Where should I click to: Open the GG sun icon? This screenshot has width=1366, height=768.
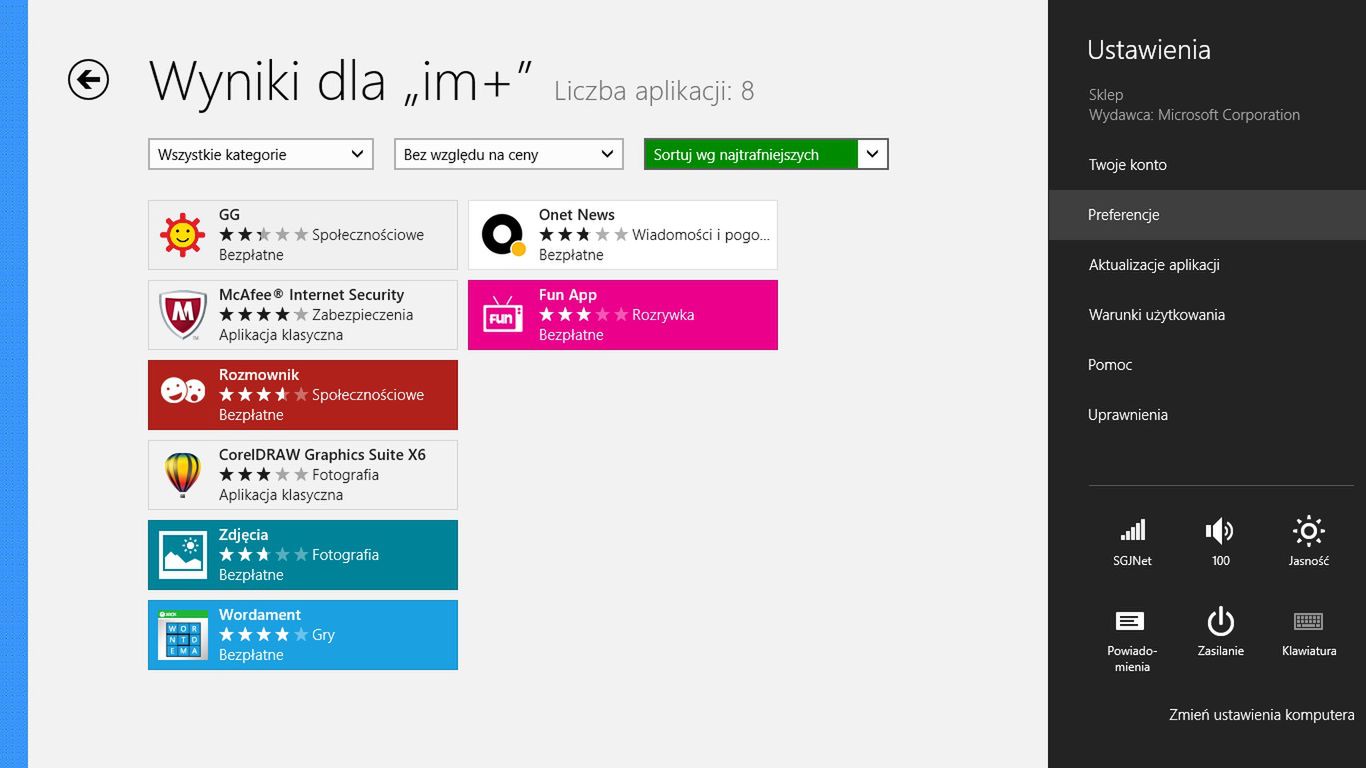182,235
